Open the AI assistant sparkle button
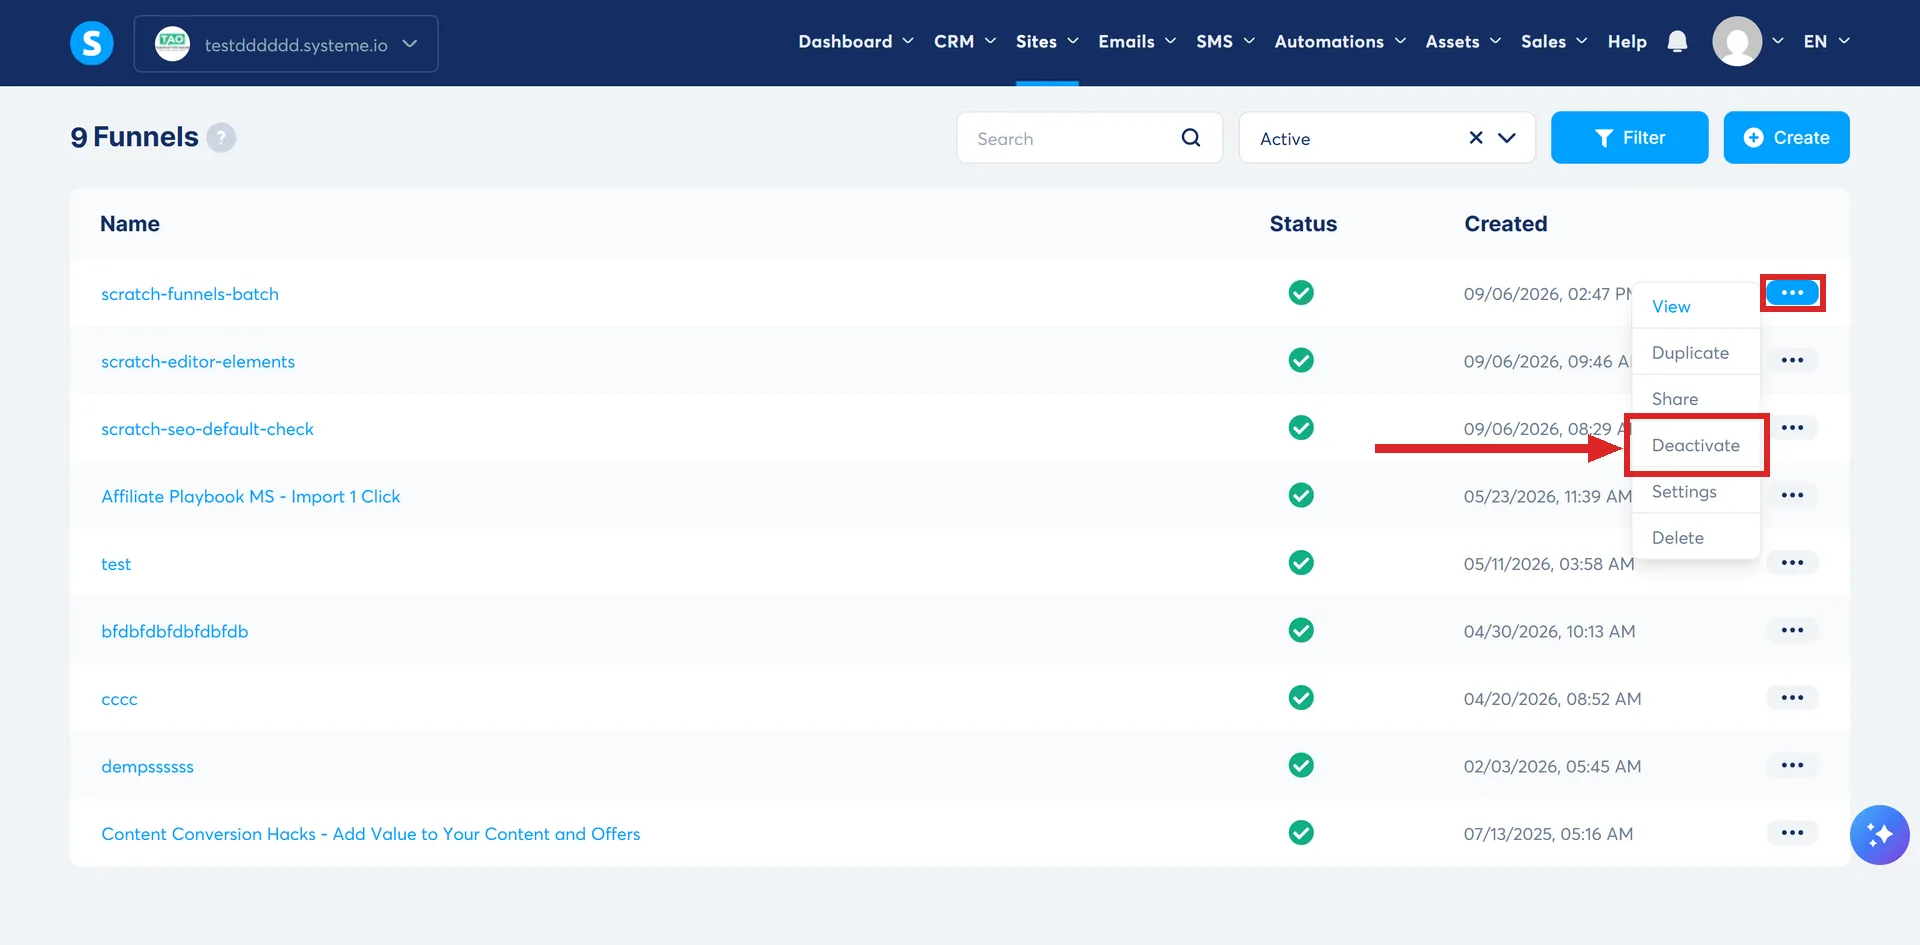The height and width of the screenshot is (945, 1920). pos(1879,835)
